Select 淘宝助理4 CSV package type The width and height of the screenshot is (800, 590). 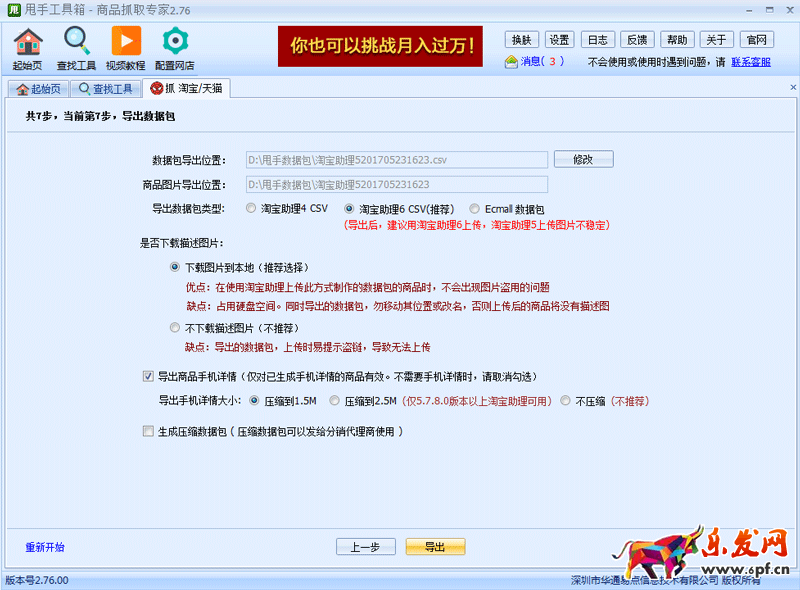pyautogui.click(x=250, y=209)
